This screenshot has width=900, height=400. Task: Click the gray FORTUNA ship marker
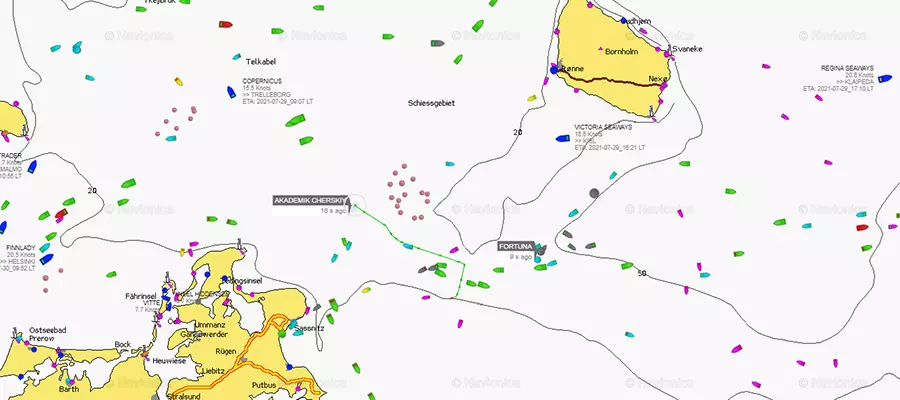[x=541, y=250]
